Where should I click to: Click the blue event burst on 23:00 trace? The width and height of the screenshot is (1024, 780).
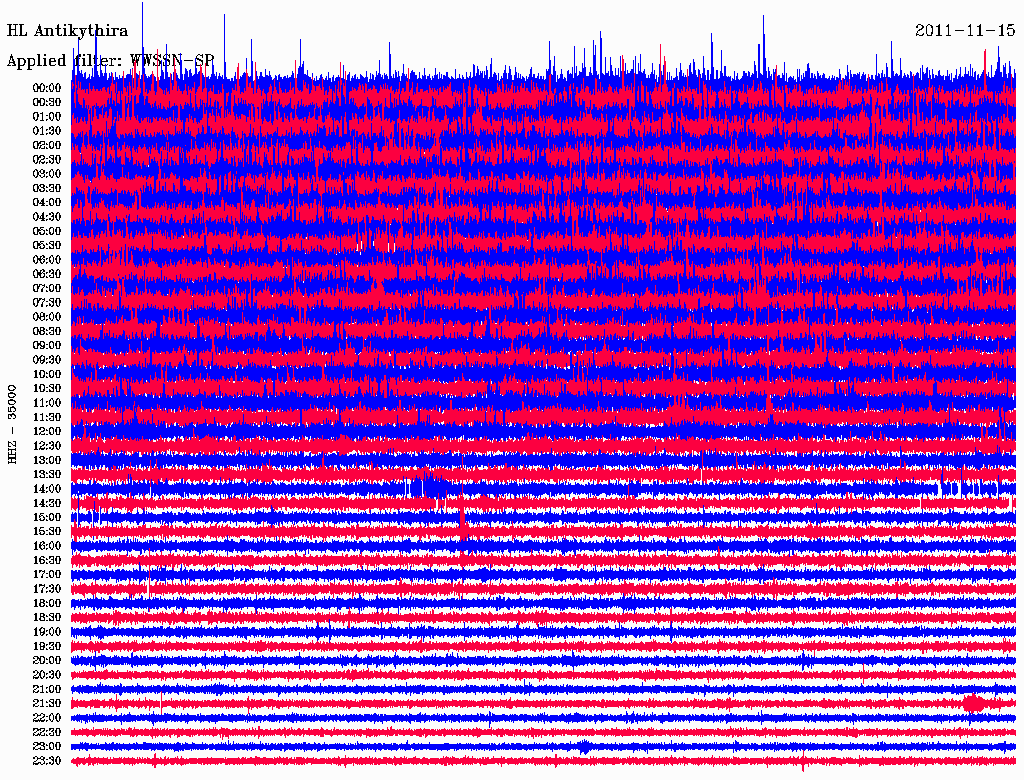click(584, 747)
